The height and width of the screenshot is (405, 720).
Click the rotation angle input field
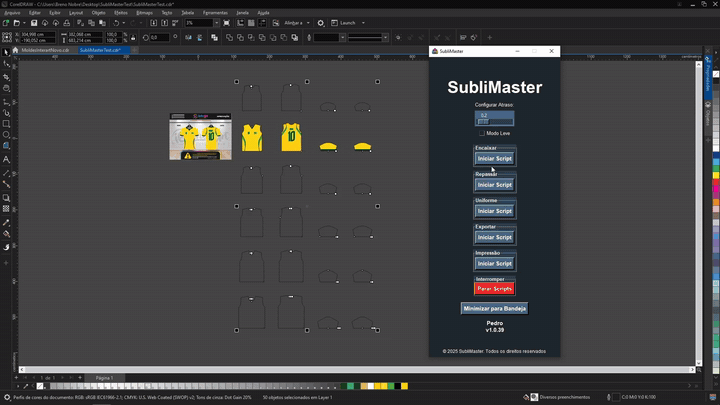coord(159,38)
